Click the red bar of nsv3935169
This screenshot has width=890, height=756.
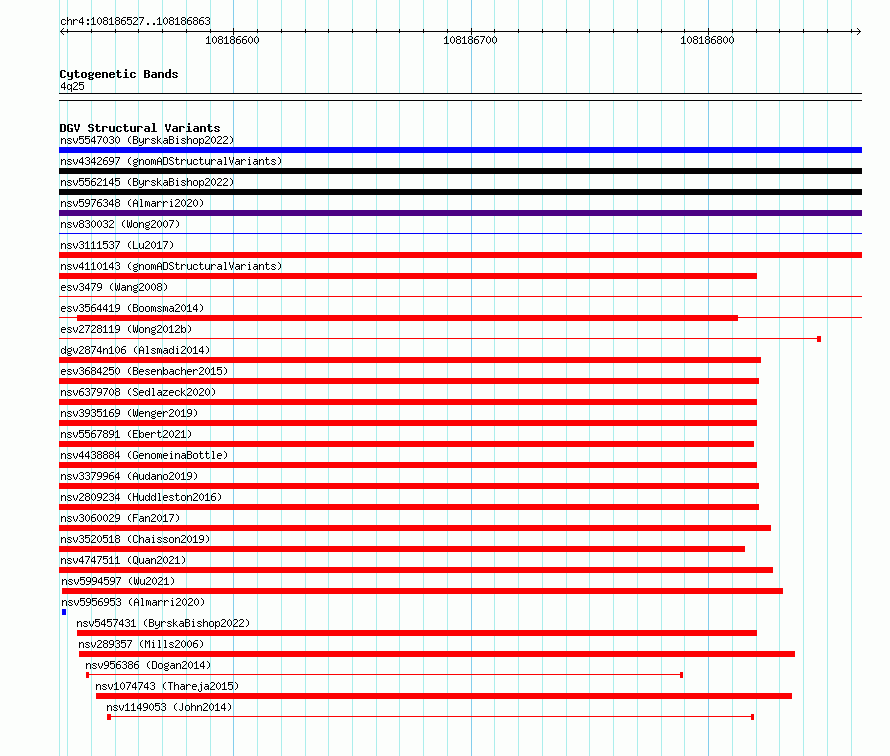coord(408,423)
